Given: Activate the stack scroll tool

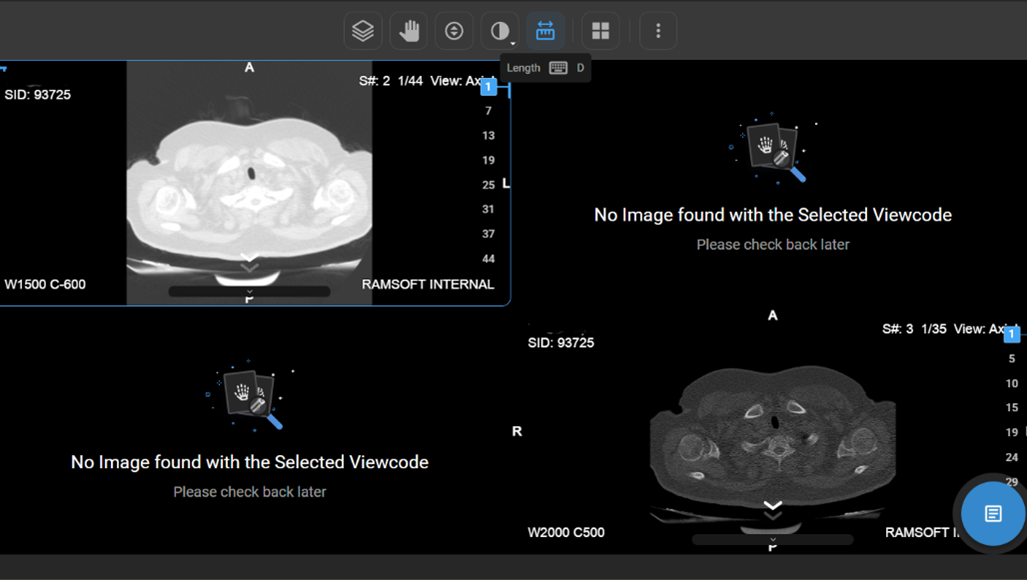Looking at the screenshot, I should point(454,31).
